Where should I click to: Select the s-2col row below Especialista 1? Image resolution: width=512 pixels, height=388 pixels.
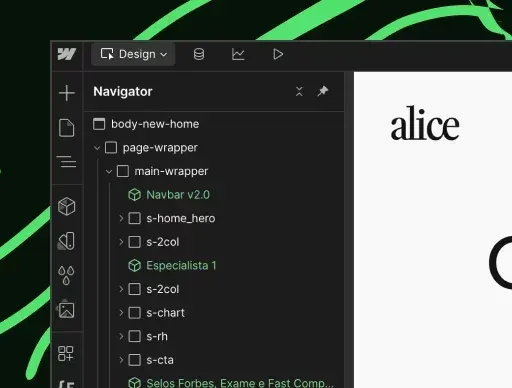(x=213, y=289)
